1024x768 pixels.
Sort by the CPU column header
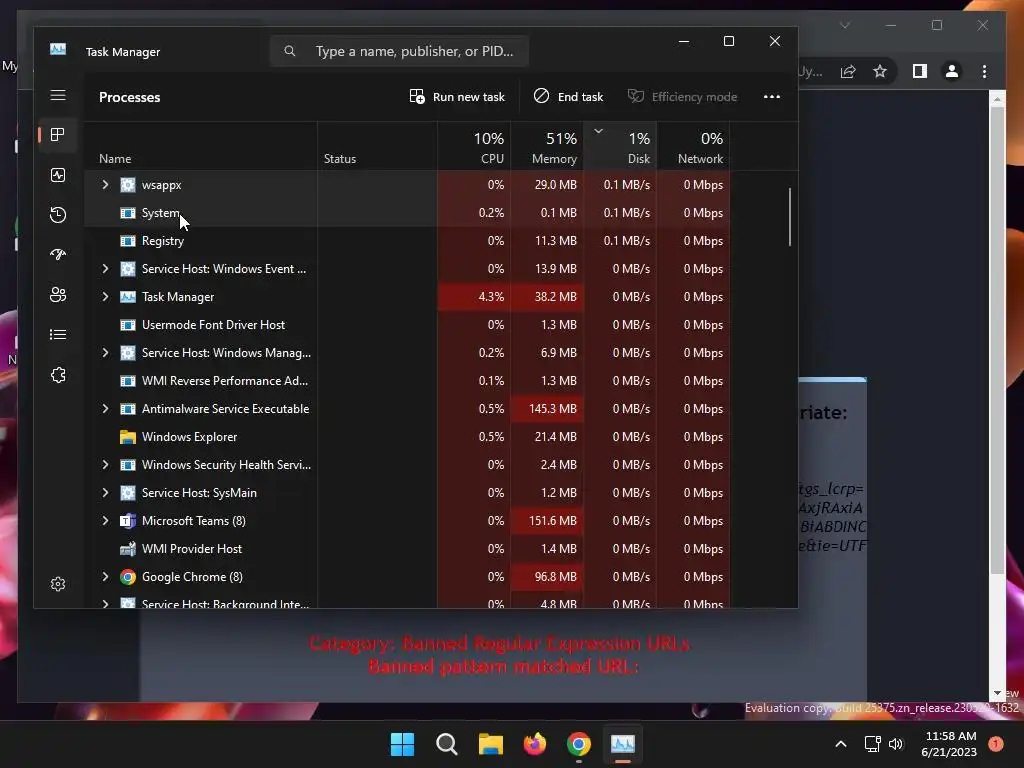tap(474, 146)
